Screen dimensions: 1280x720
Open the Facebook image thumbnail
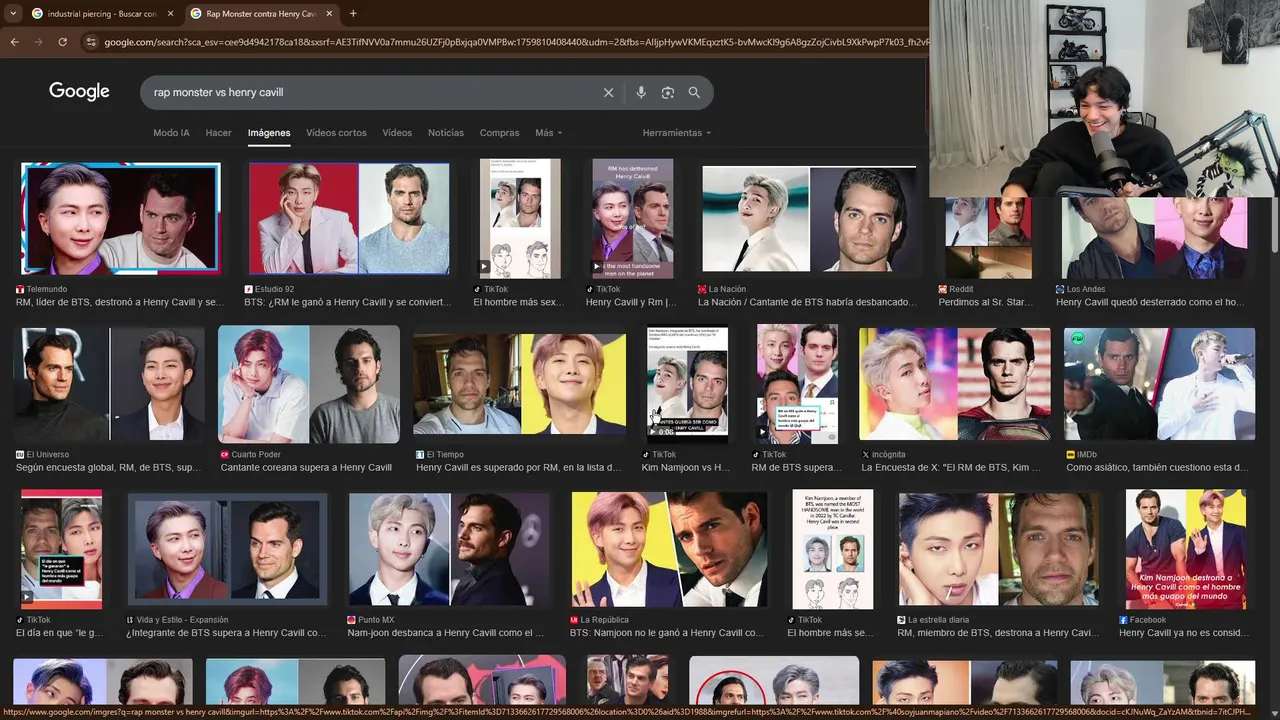coord(1185,549)
